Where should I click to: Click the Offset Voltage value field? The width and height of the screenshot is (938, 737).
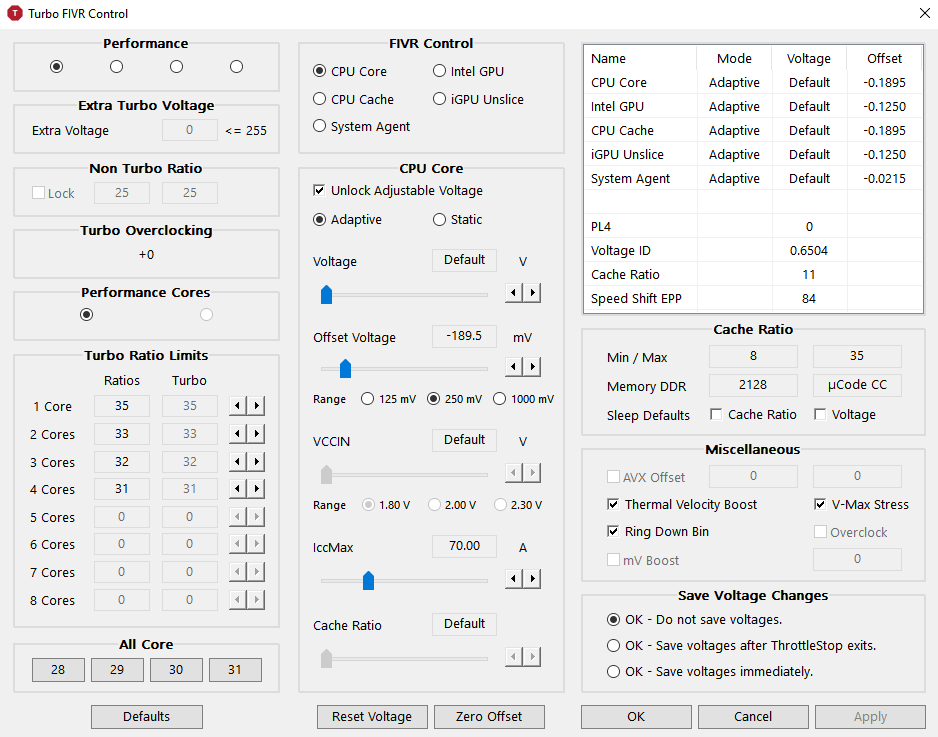coord(464,336)
